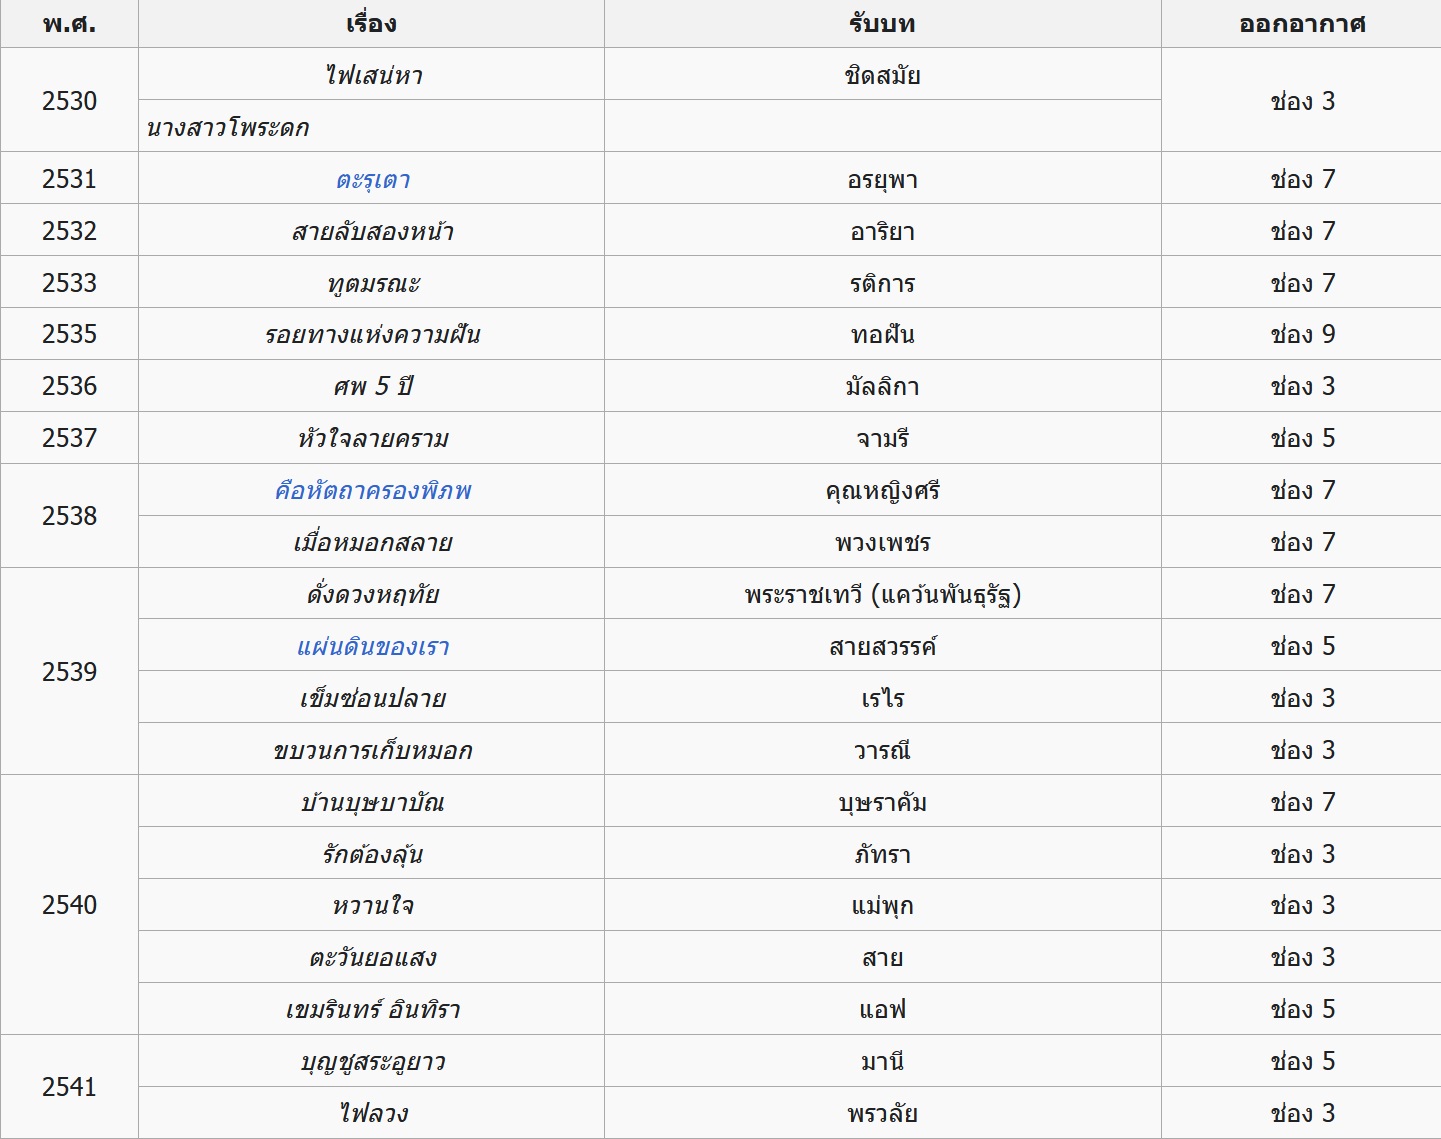Click the พ.ศ. column header
The image size is (1441, 1139).
click(x=69, y=24)
